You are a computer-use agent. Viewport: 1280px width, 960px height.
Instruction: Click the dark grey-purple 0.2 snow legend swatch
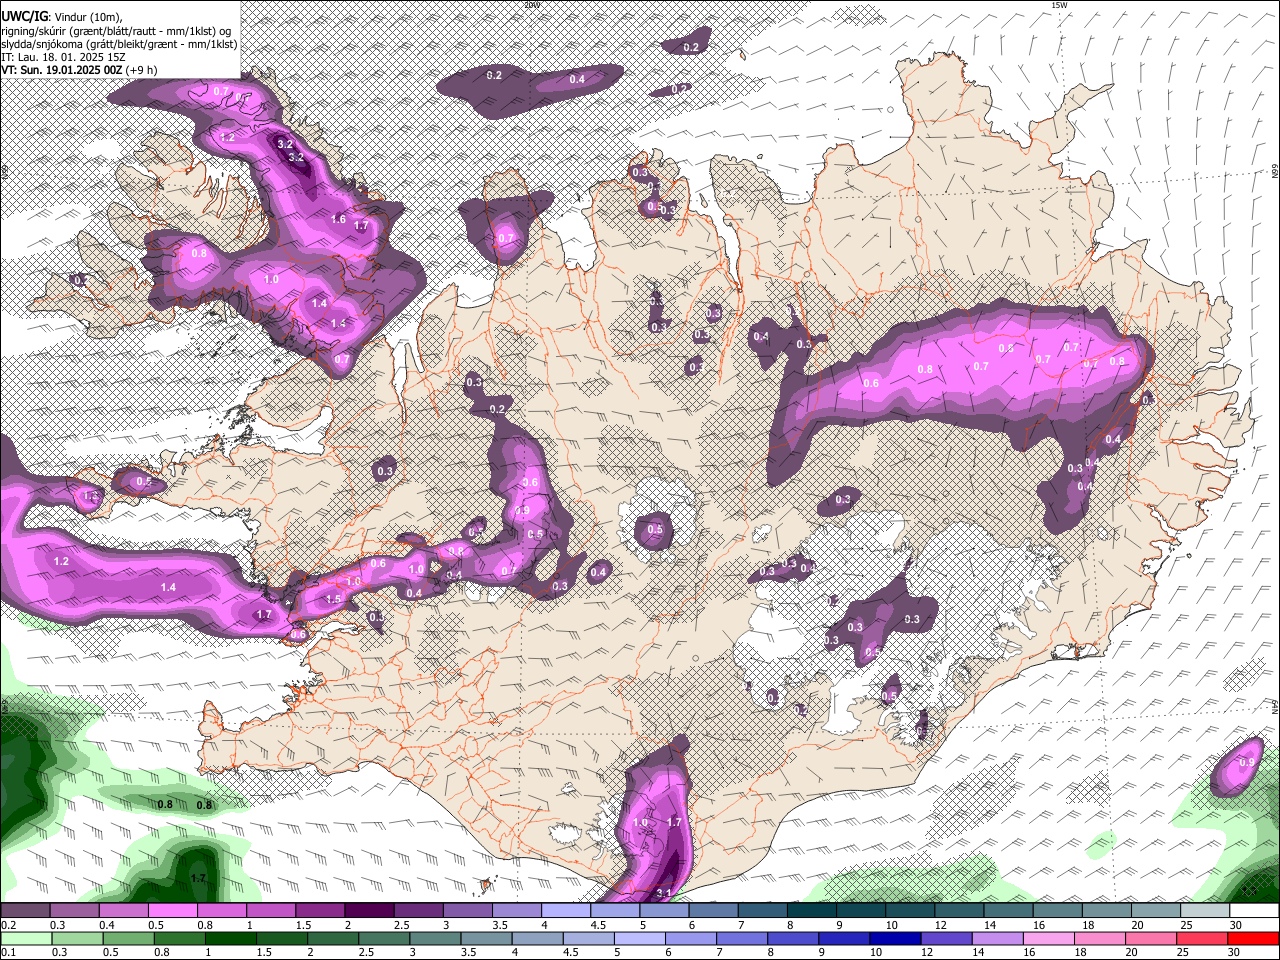coord(24,910)
